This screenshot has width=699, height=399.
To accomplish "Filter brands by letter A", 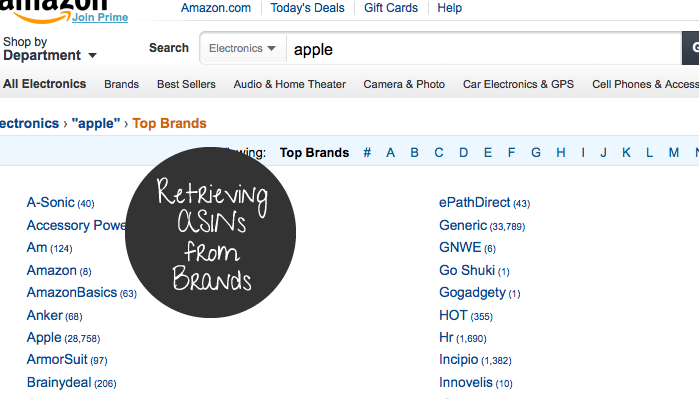I will (x=391, y=153).
